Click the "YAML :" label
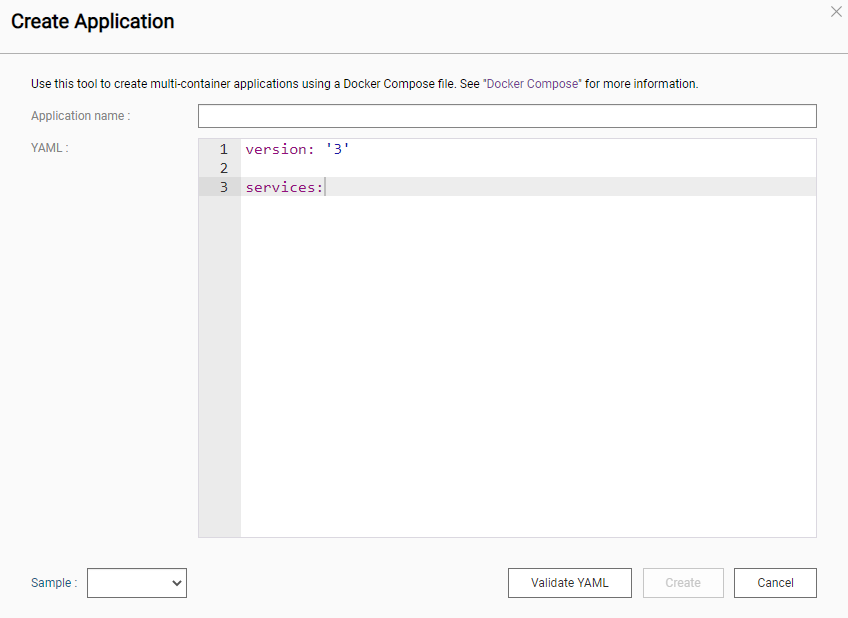This screenshot has height=618, width=848. (x=50, y=148)
